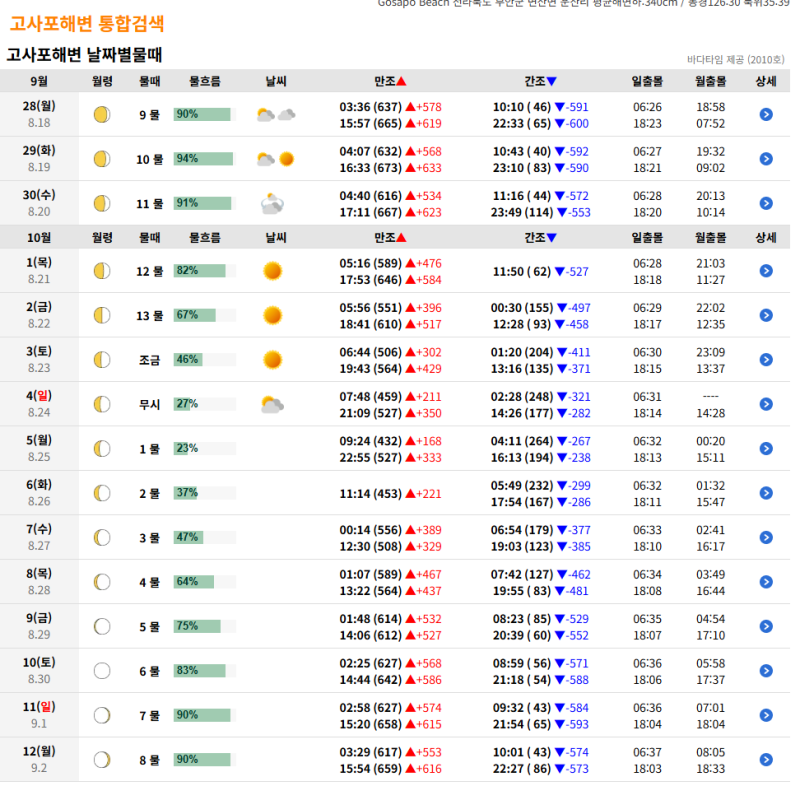Image resolution: width=800 pixels, height=786 pixels.
Task: Open detail arrow for 6(화) row
Action: [766, 493]
